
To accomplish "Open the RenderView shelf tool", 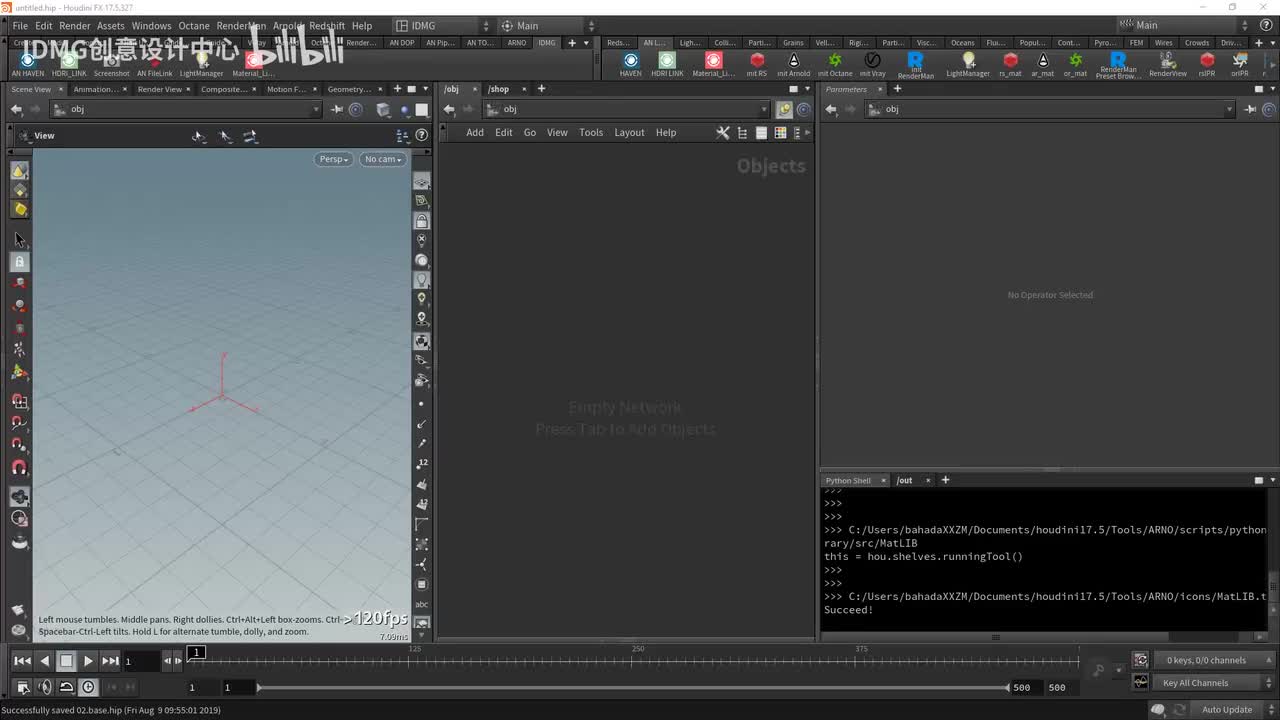I will tap(1167, 64).
